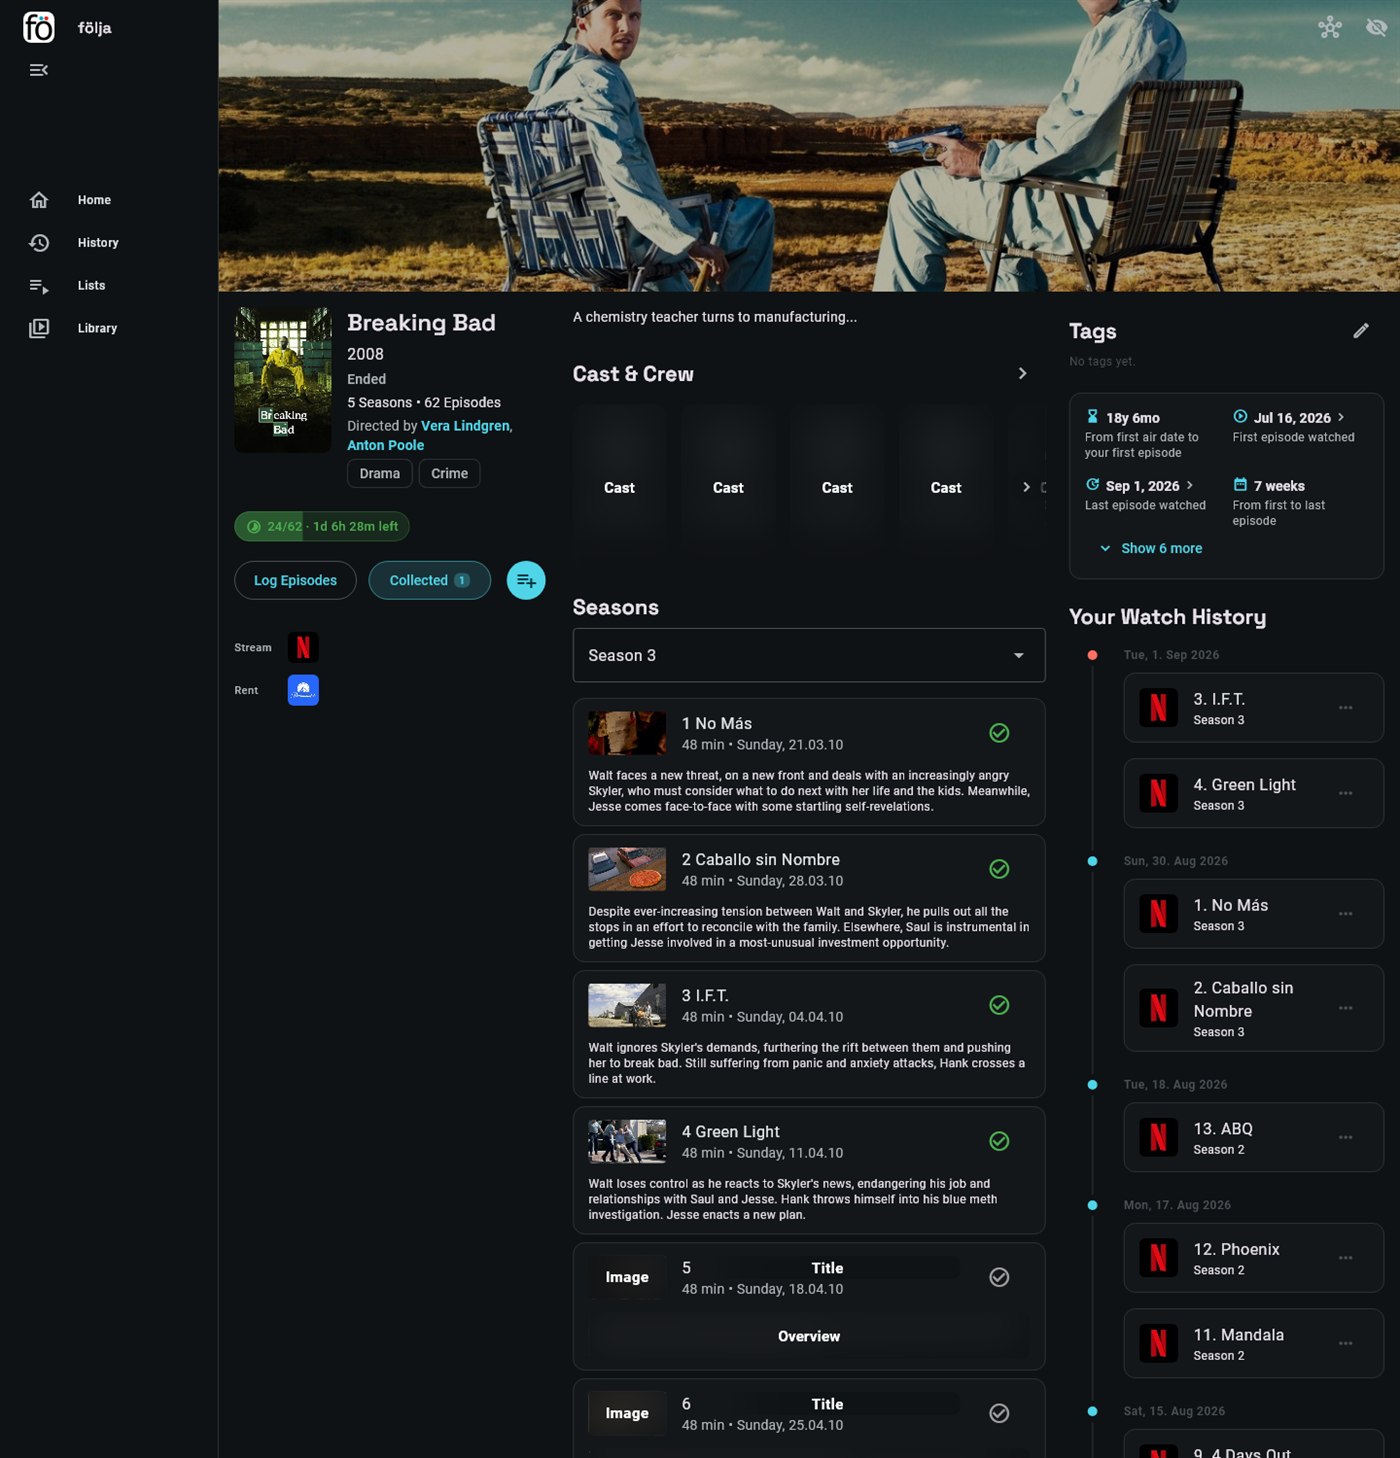Click the graph network icon on banner
1400x1458 pixels.
click(x=1330, y=27)
